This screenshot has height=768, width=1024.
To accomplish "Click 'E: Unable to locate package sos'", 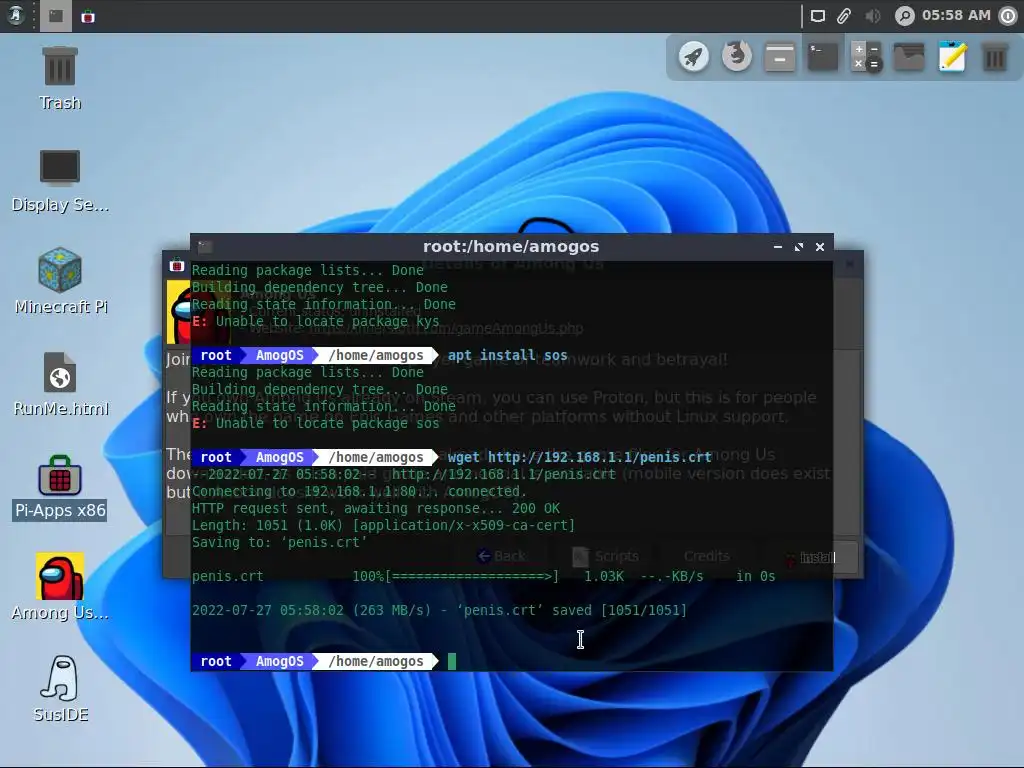I will (315, 423).
